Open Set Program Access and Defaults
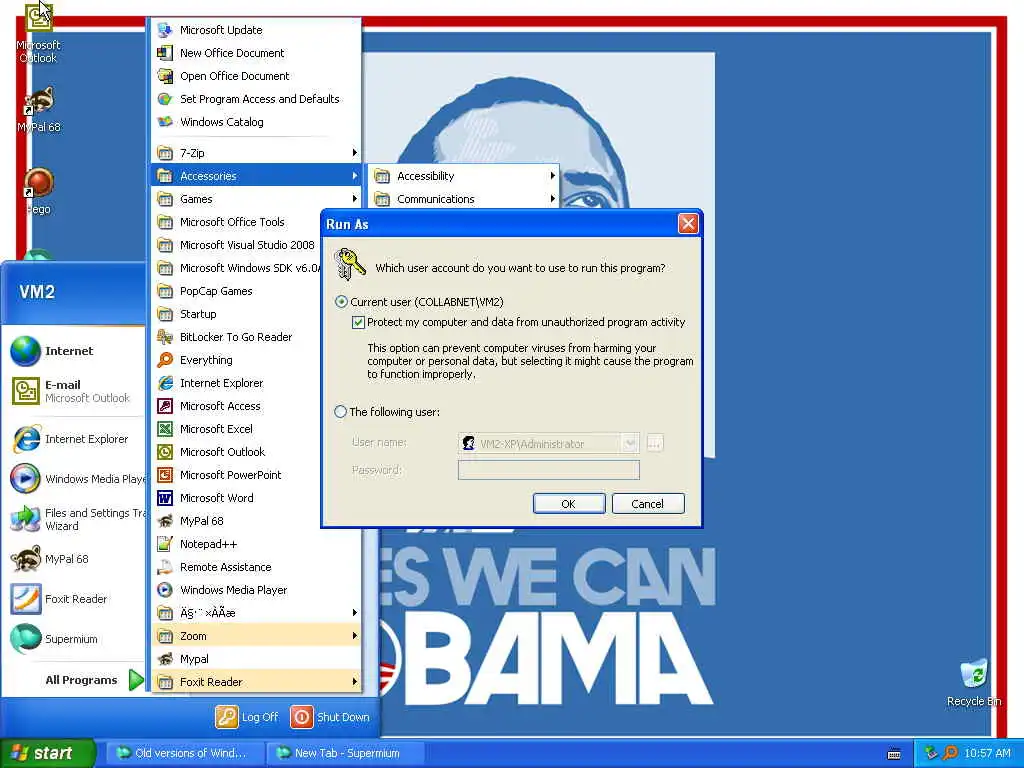The height and width of the screenshot is (768, 1024). pos(257,99)
